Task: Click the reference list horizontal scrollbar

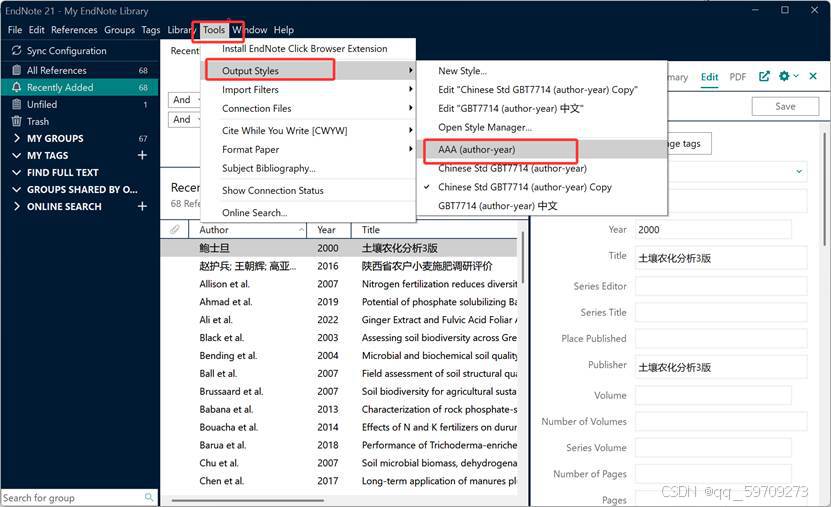Action: click(247, 500)
